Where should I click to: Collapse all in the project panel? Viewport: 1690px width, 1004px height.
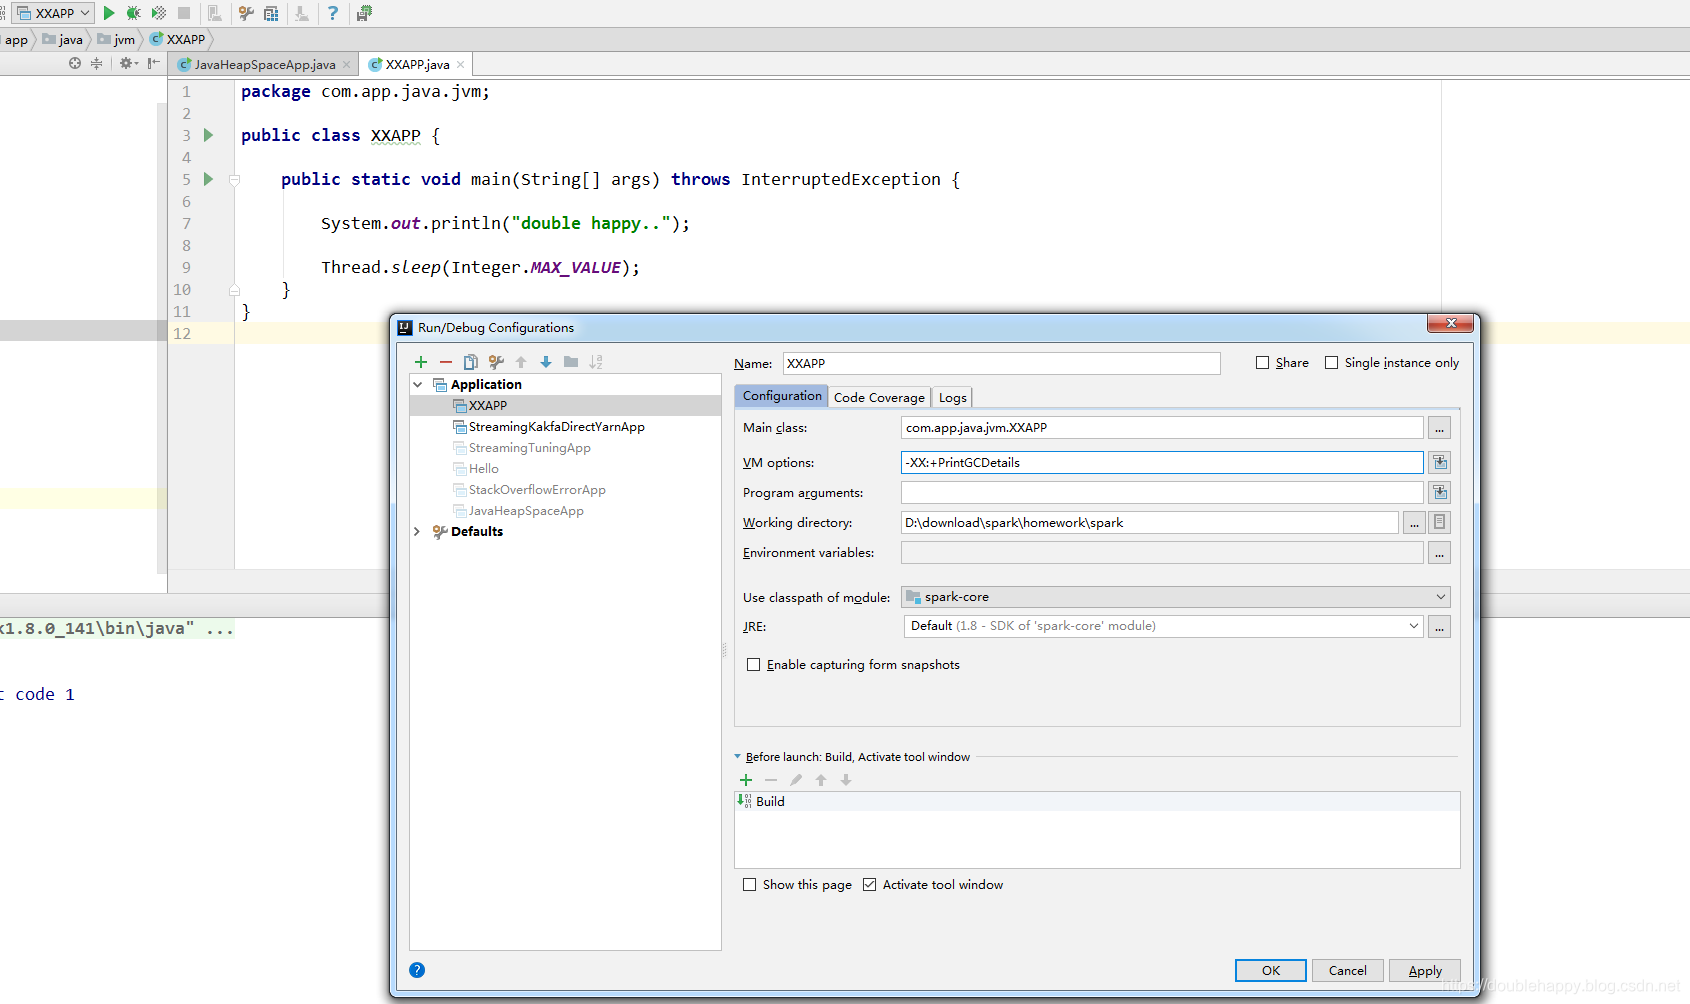click(x=96, y=63)
